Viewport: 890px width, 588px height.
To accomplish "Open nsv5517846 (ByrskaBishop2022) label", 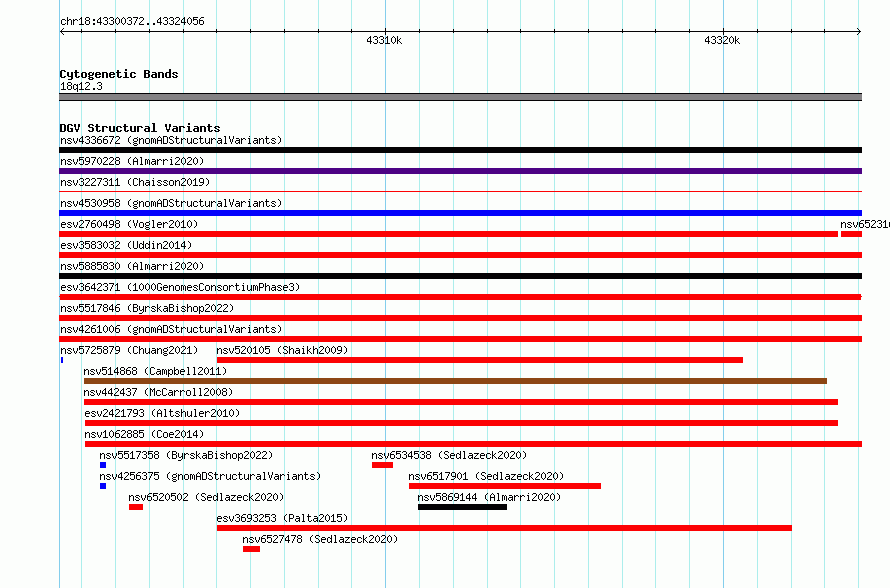I will click(147, 308).
